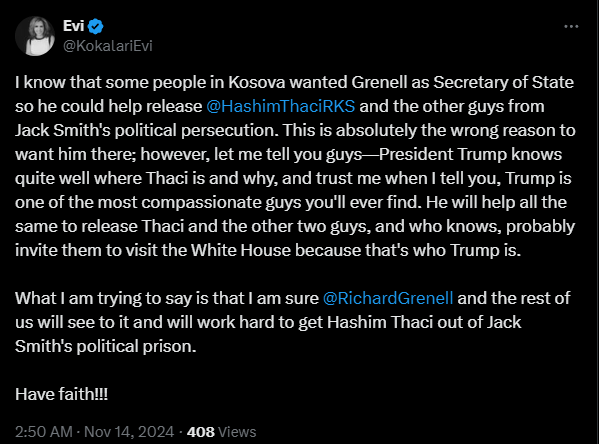Click the 2:50 AM timestamp
The width and height of the screenshot is (599, 444).
click(44, 432)
